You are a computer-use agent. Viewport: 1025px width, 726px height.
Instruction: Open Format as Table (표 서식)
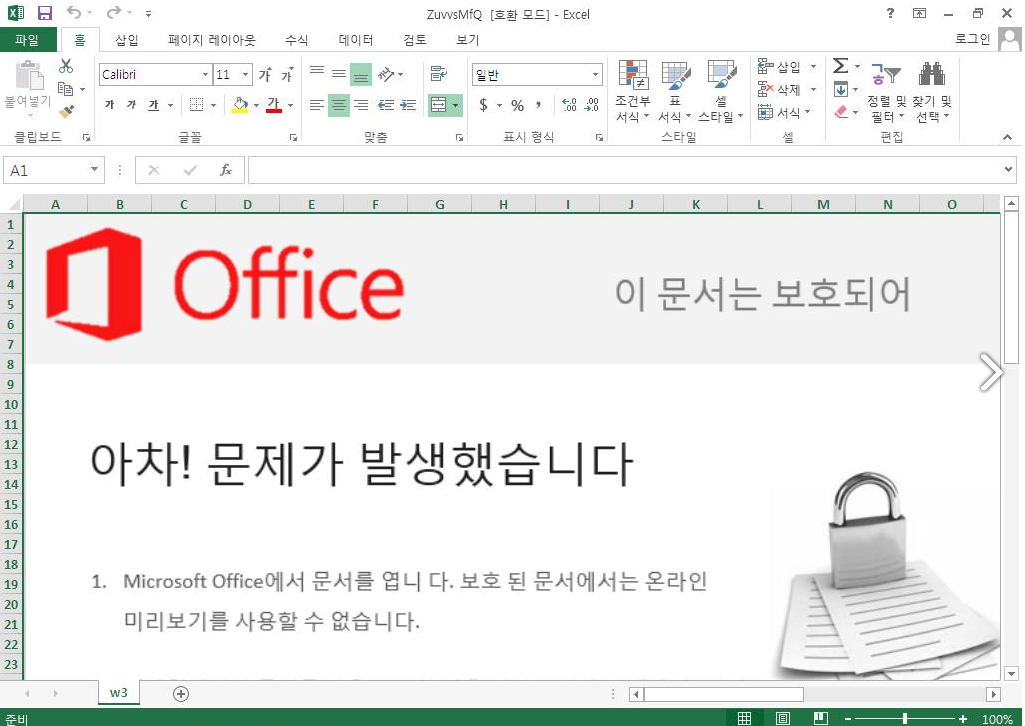(675, 91)
